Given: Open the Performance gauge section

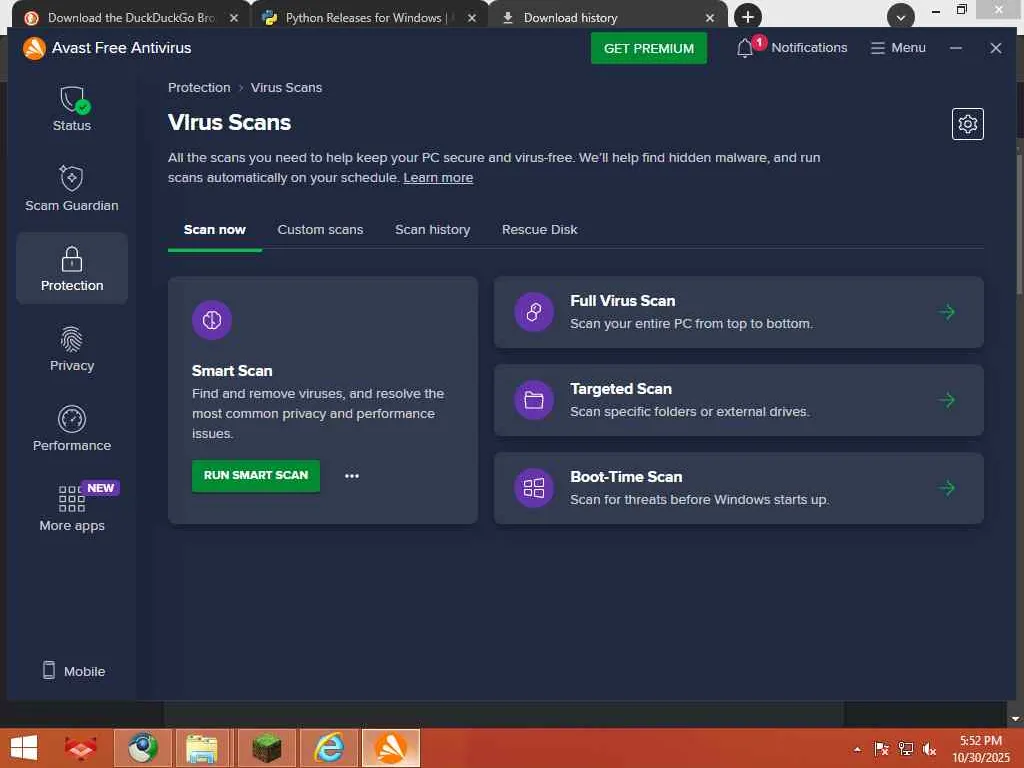Looking at the screenshot, I should point(72,428).
